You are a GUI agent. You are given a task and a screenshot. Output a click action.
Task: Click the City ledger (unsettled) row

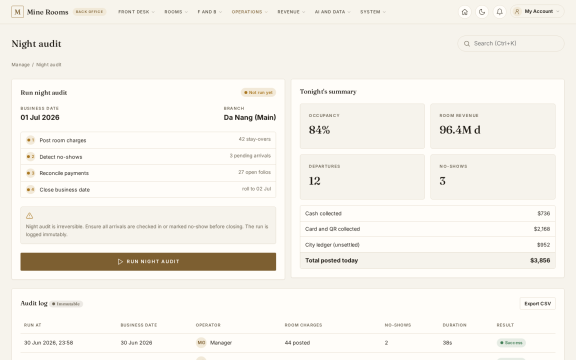click(428, 245)
